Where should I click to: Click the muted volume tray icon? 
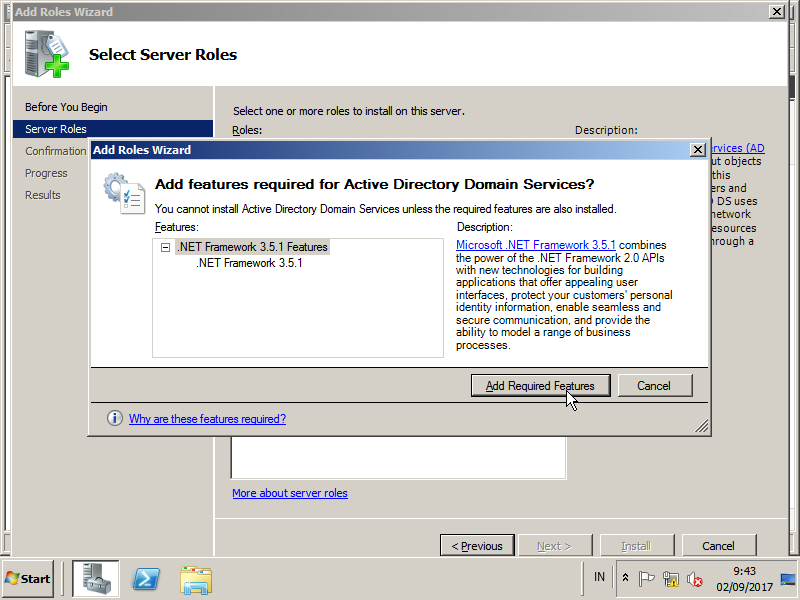(694, 579)
